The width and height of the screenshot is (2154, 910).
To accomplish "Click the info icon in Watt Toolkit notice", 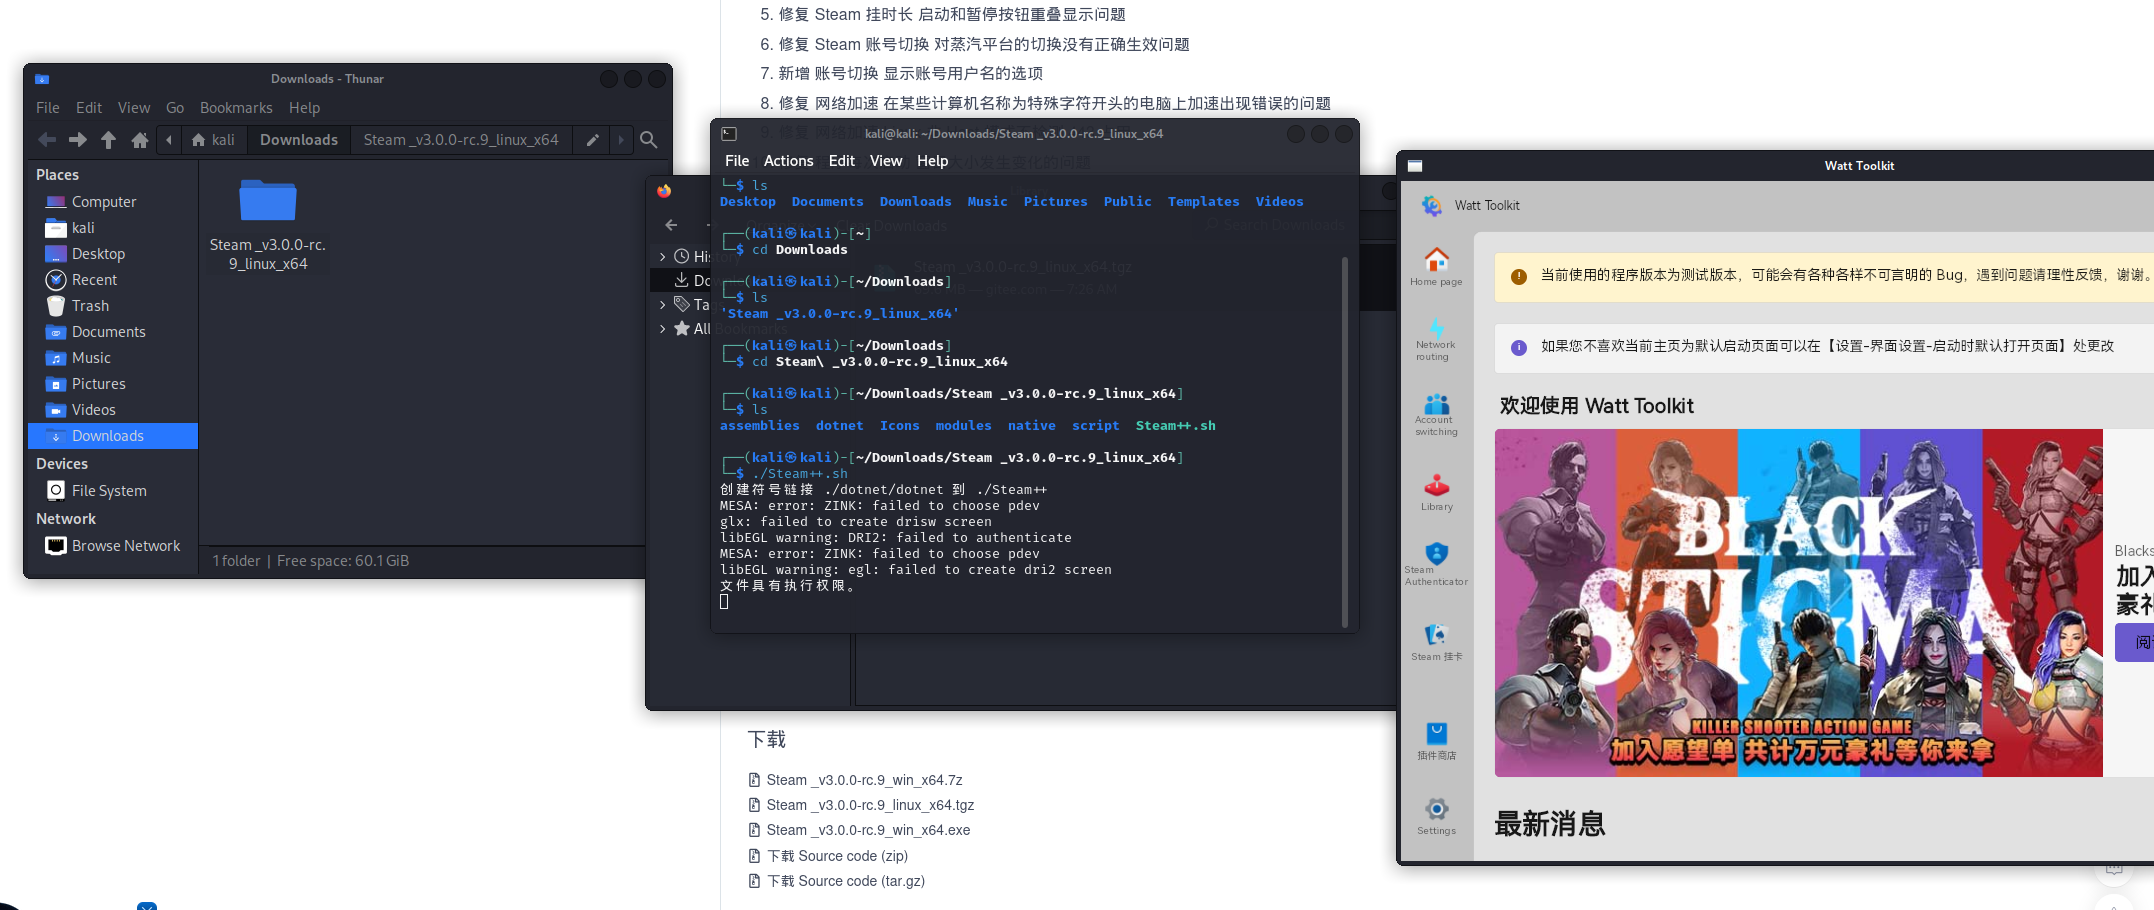I will click(1519, 347).
